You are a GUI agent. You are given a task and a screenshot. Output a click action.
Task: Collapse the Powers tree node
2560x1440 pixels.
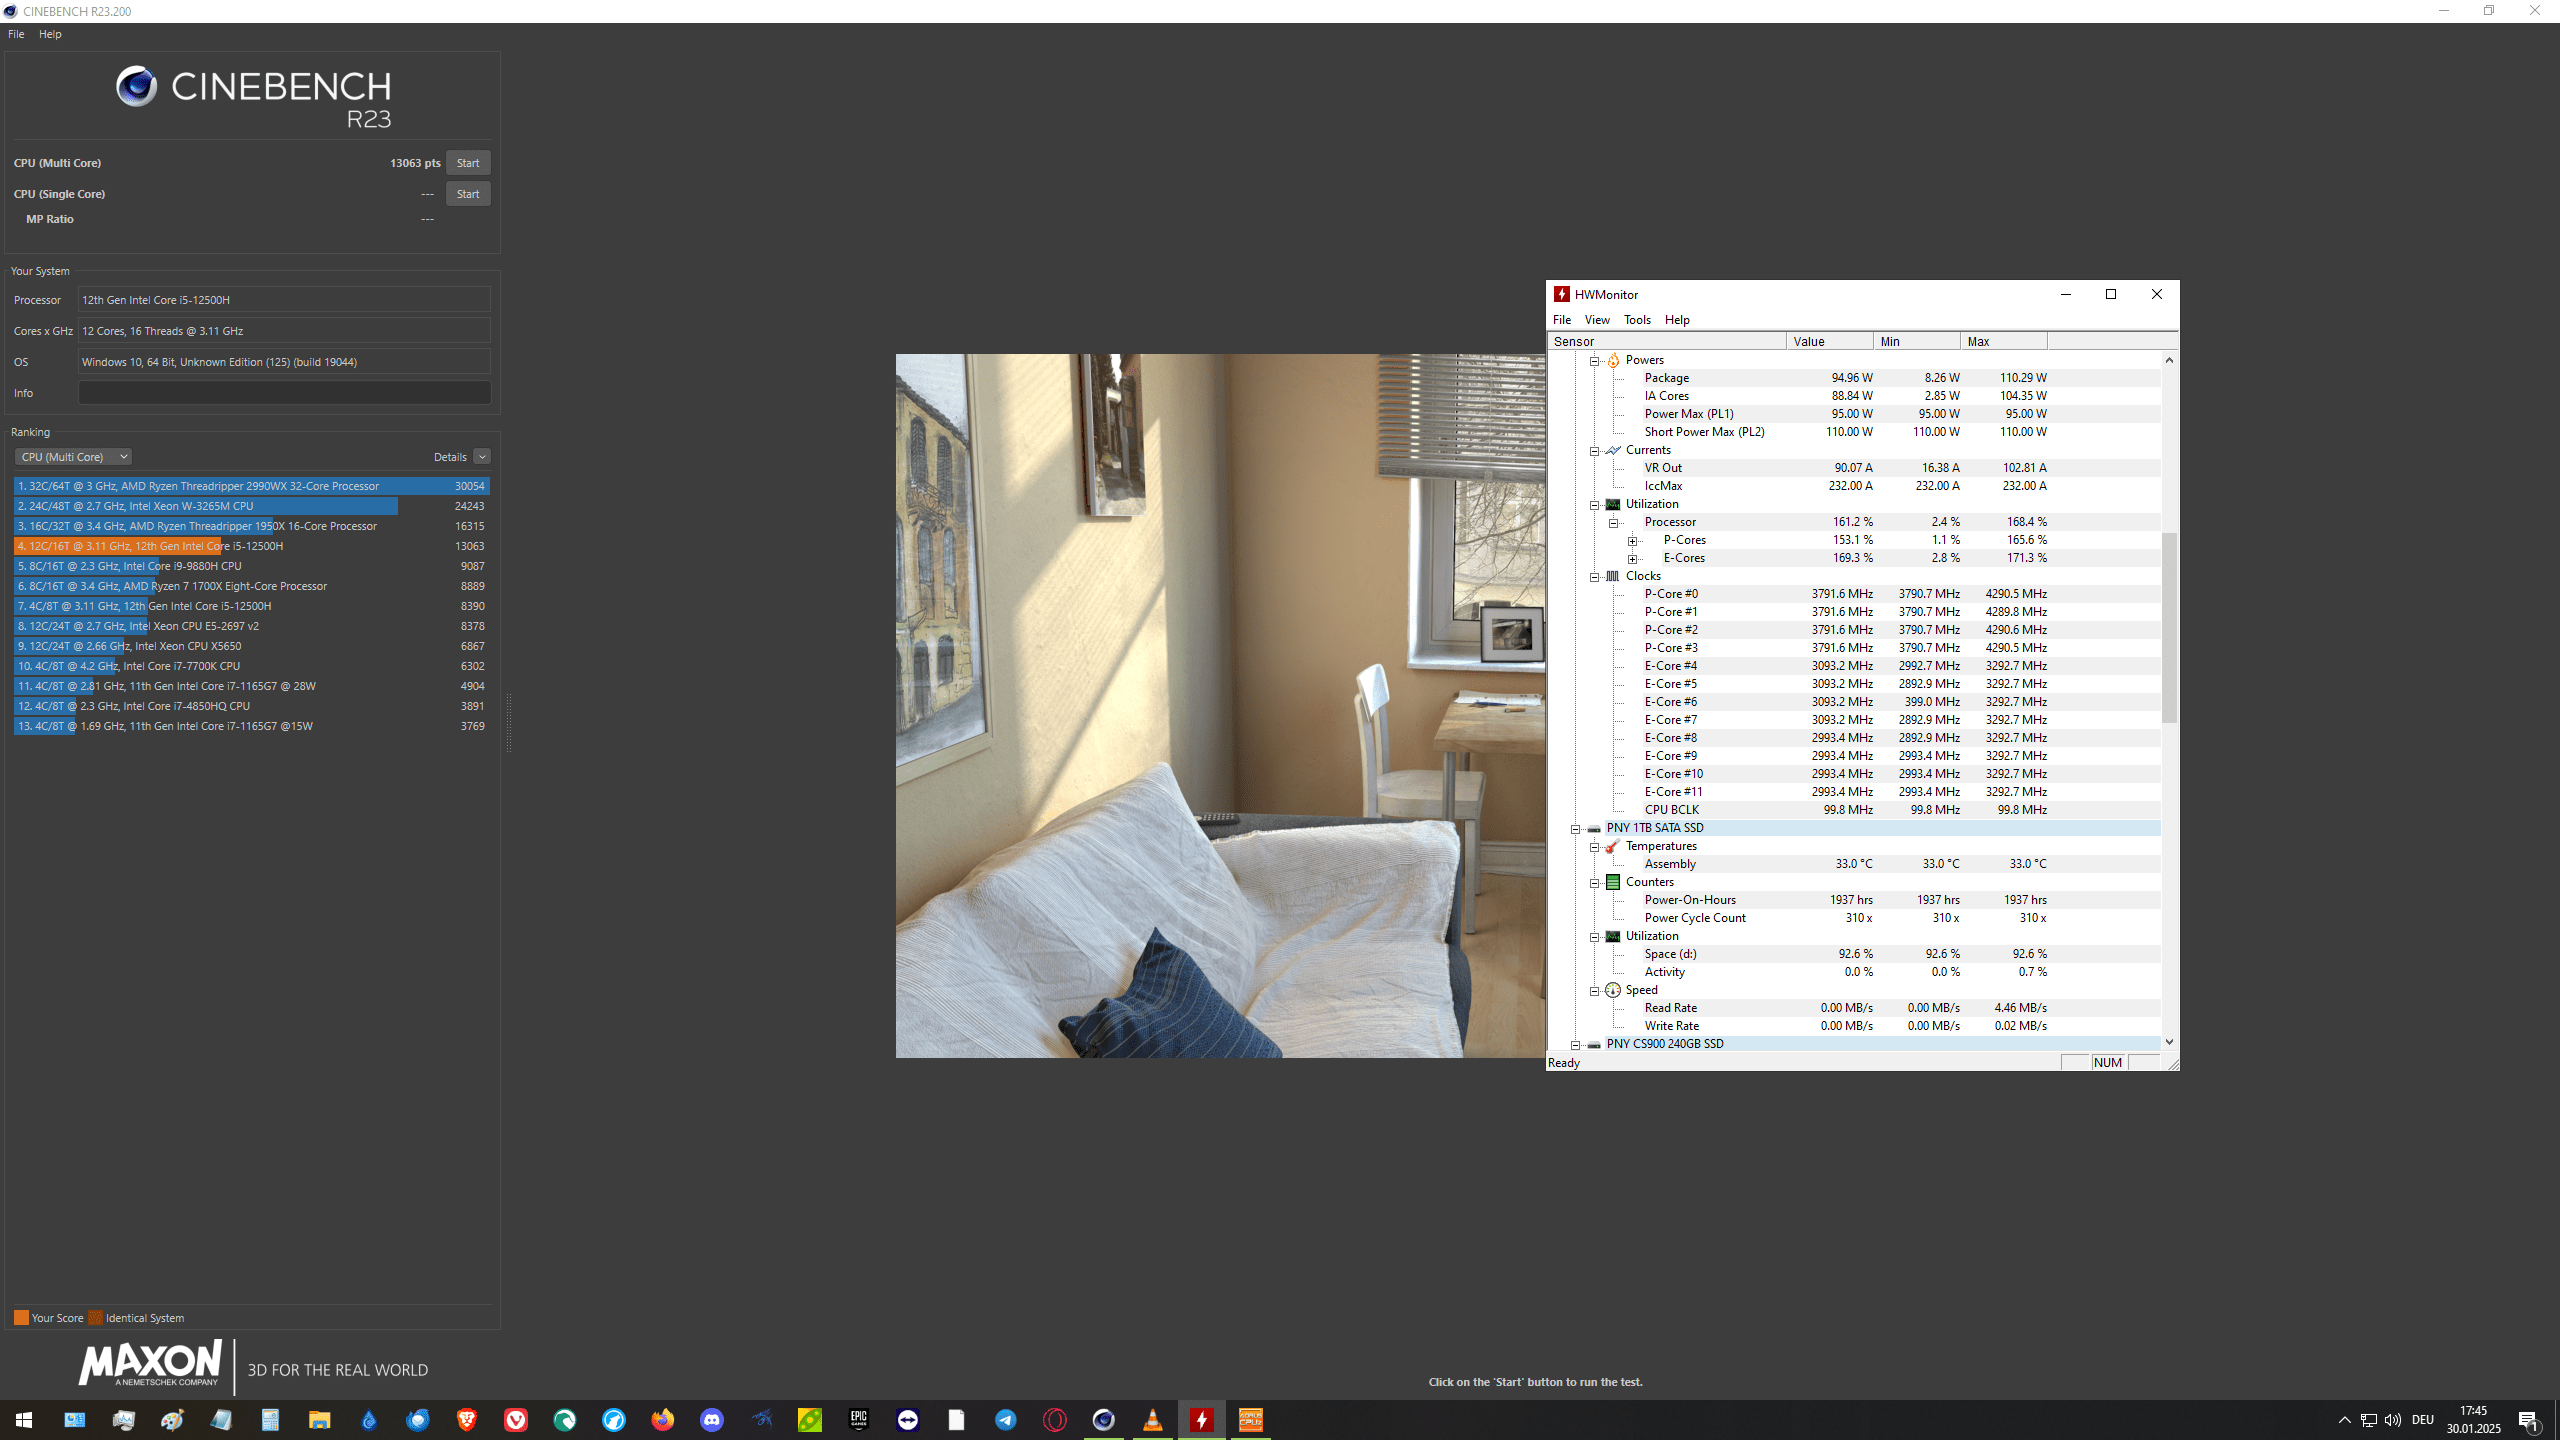coord(1595,361)
